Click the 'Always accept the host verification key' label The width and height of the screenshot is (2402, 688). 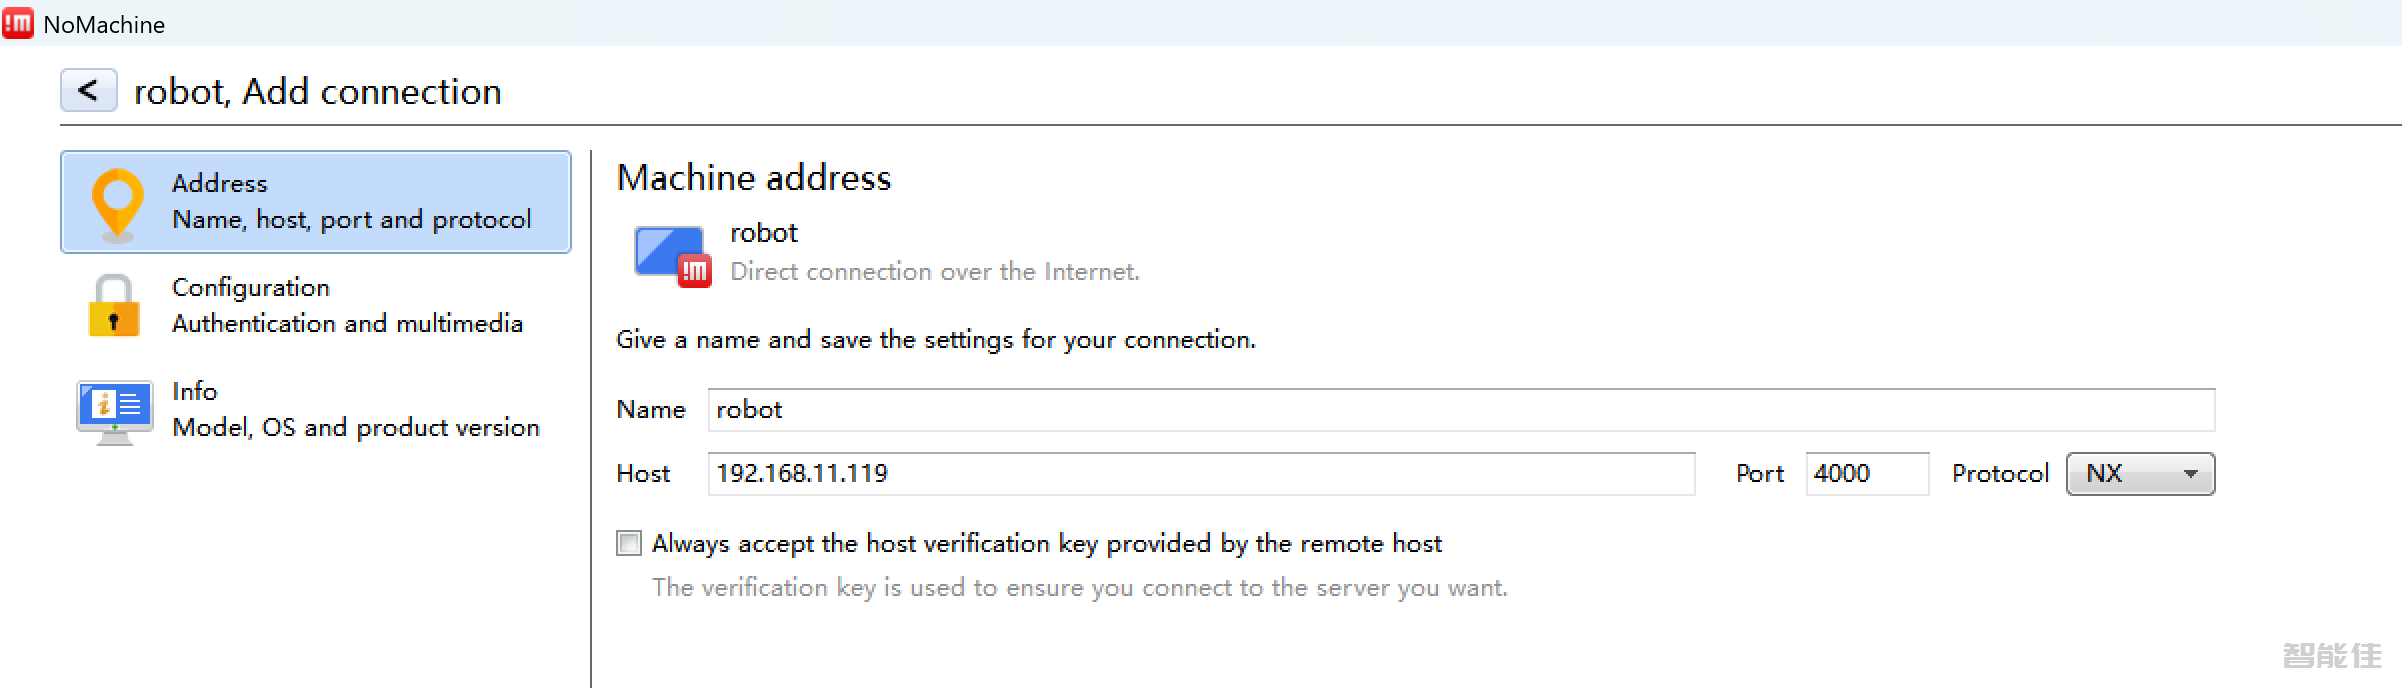(1046, 543)
